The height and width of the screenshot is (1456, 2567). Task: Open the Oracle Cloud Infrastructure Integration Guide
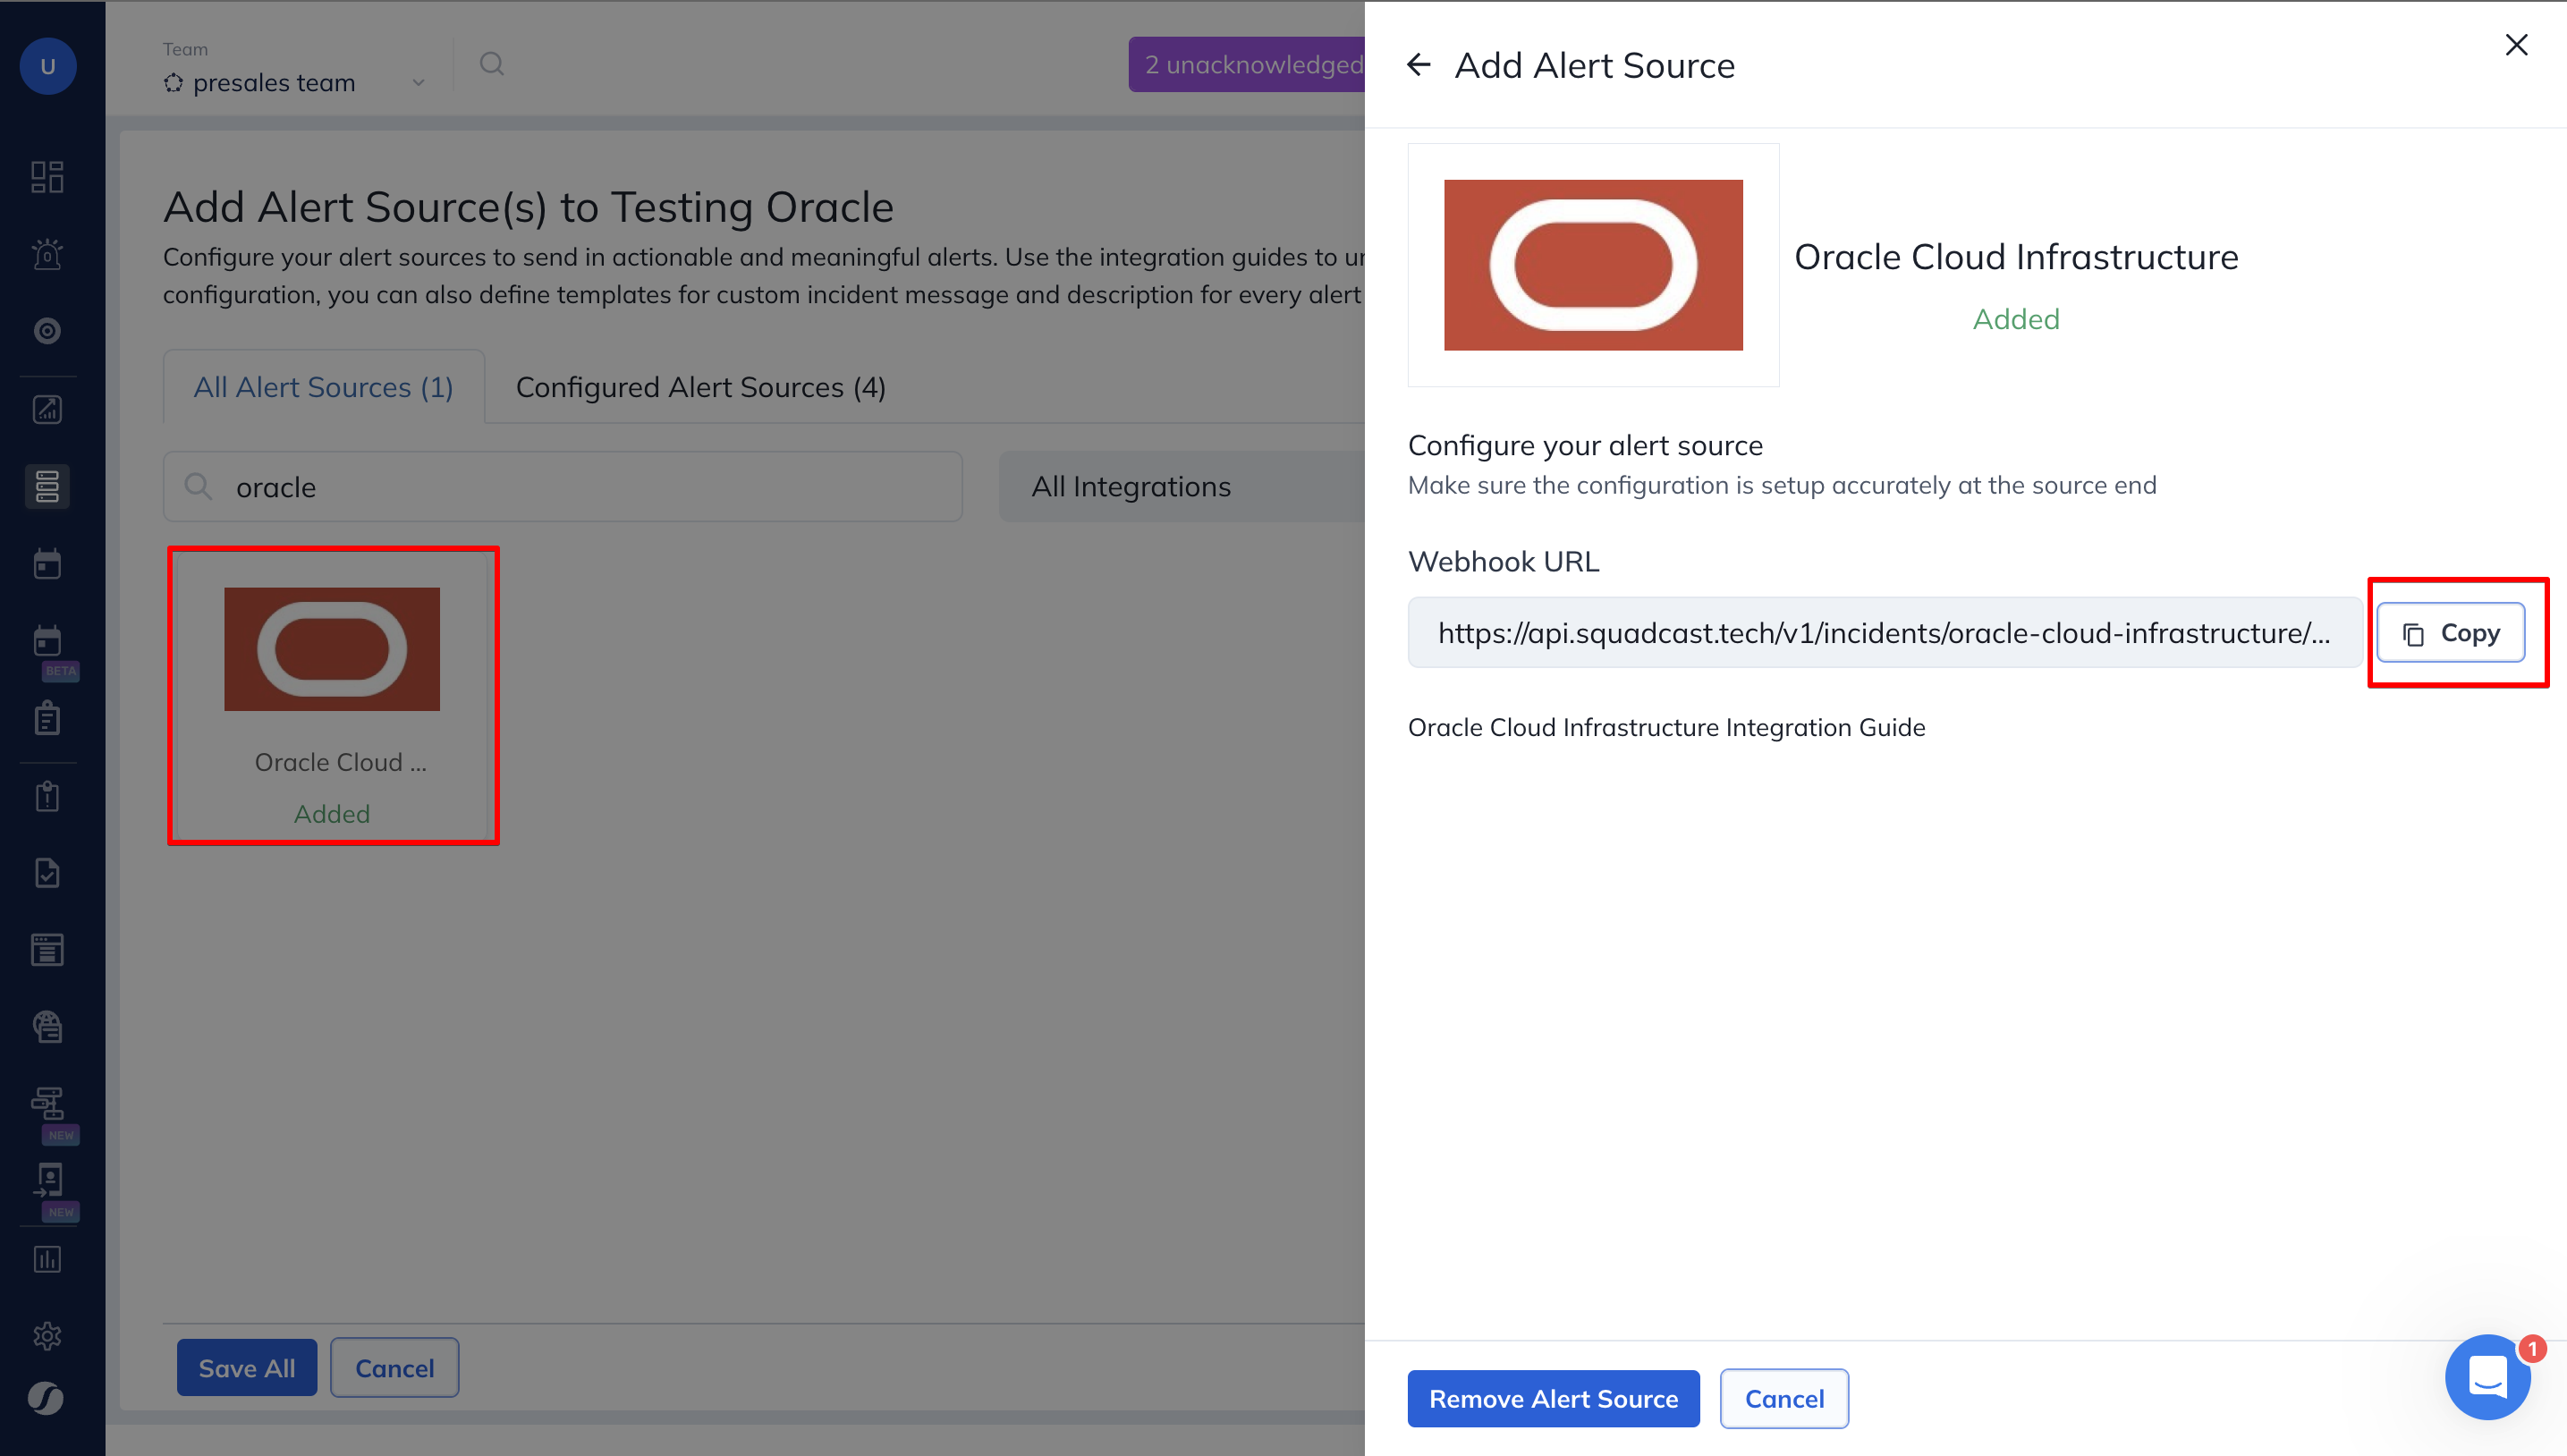pos(1666,727)
